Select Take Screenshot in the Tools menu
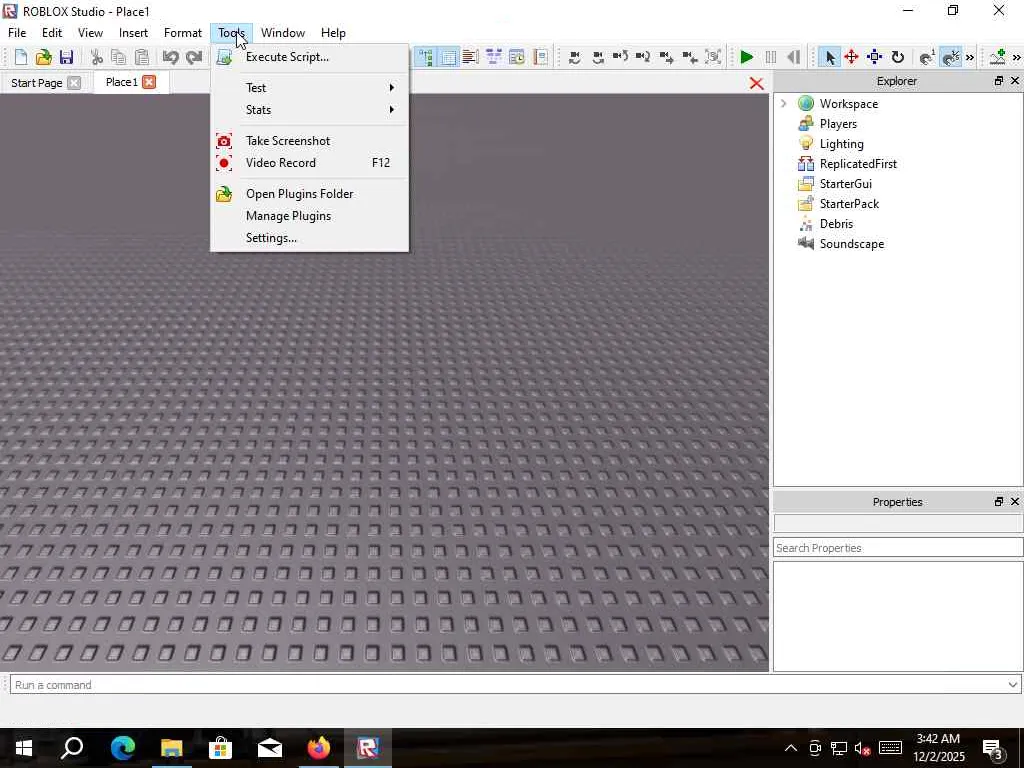 tap(310, 140)
